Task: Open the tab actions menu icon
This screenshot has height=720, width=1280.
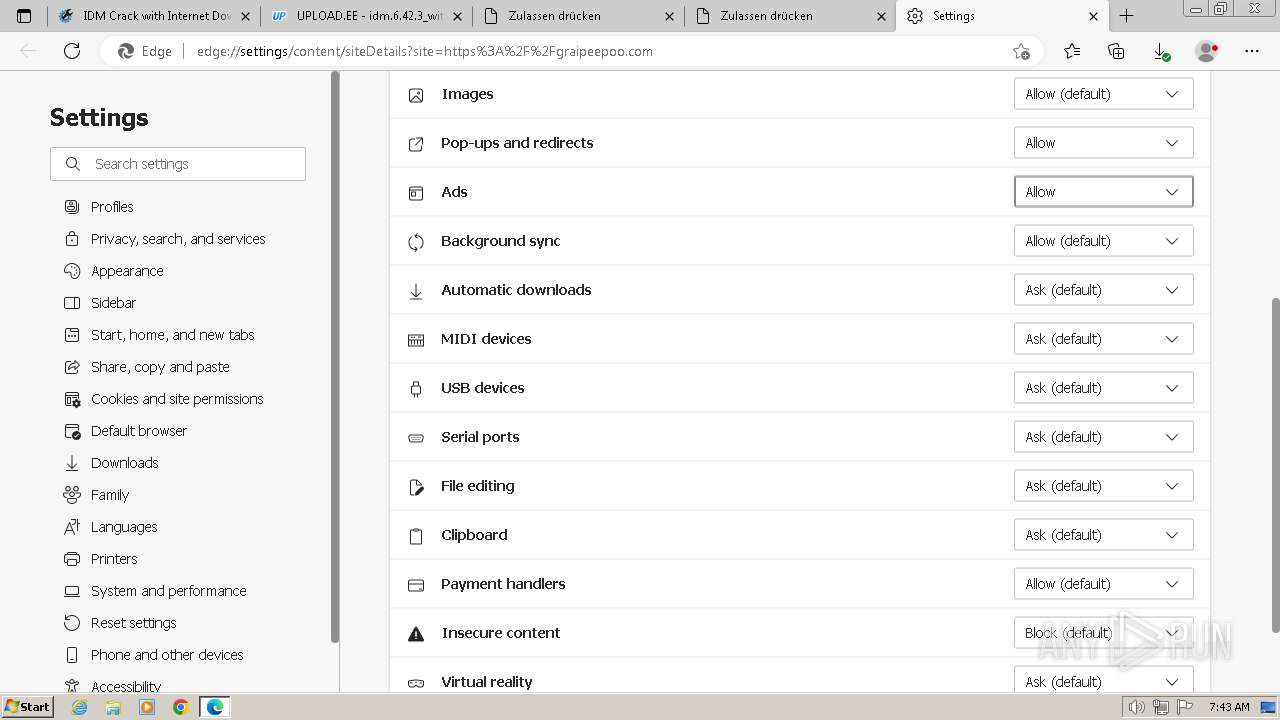Action: tap(24, 16)
